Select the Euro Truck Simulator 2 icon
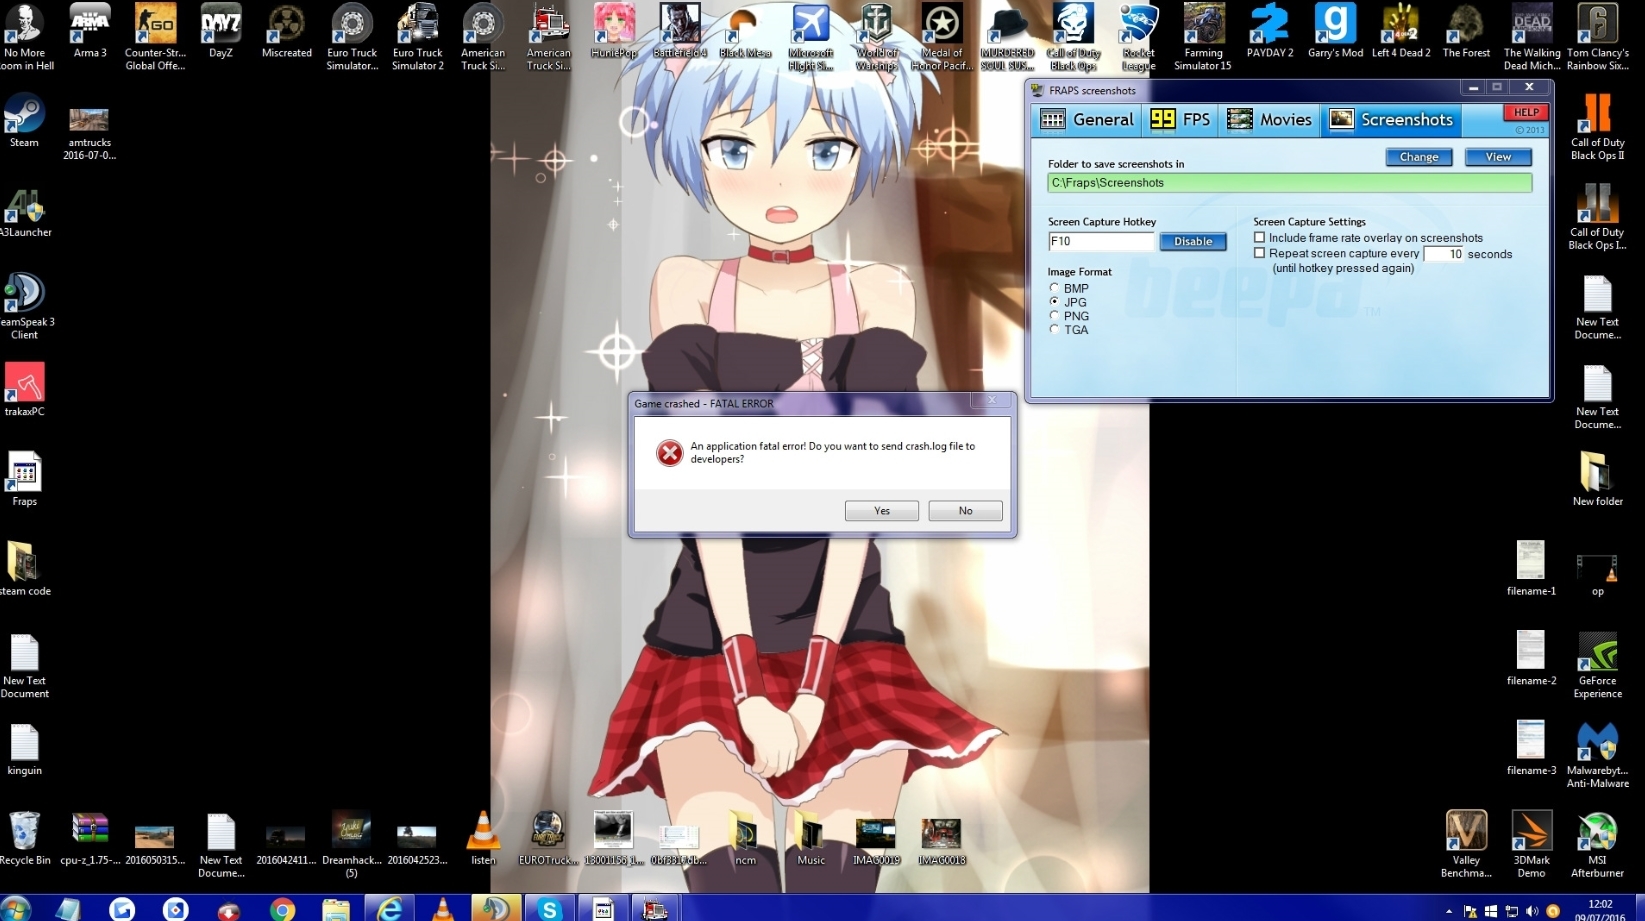 pos(418,37)
